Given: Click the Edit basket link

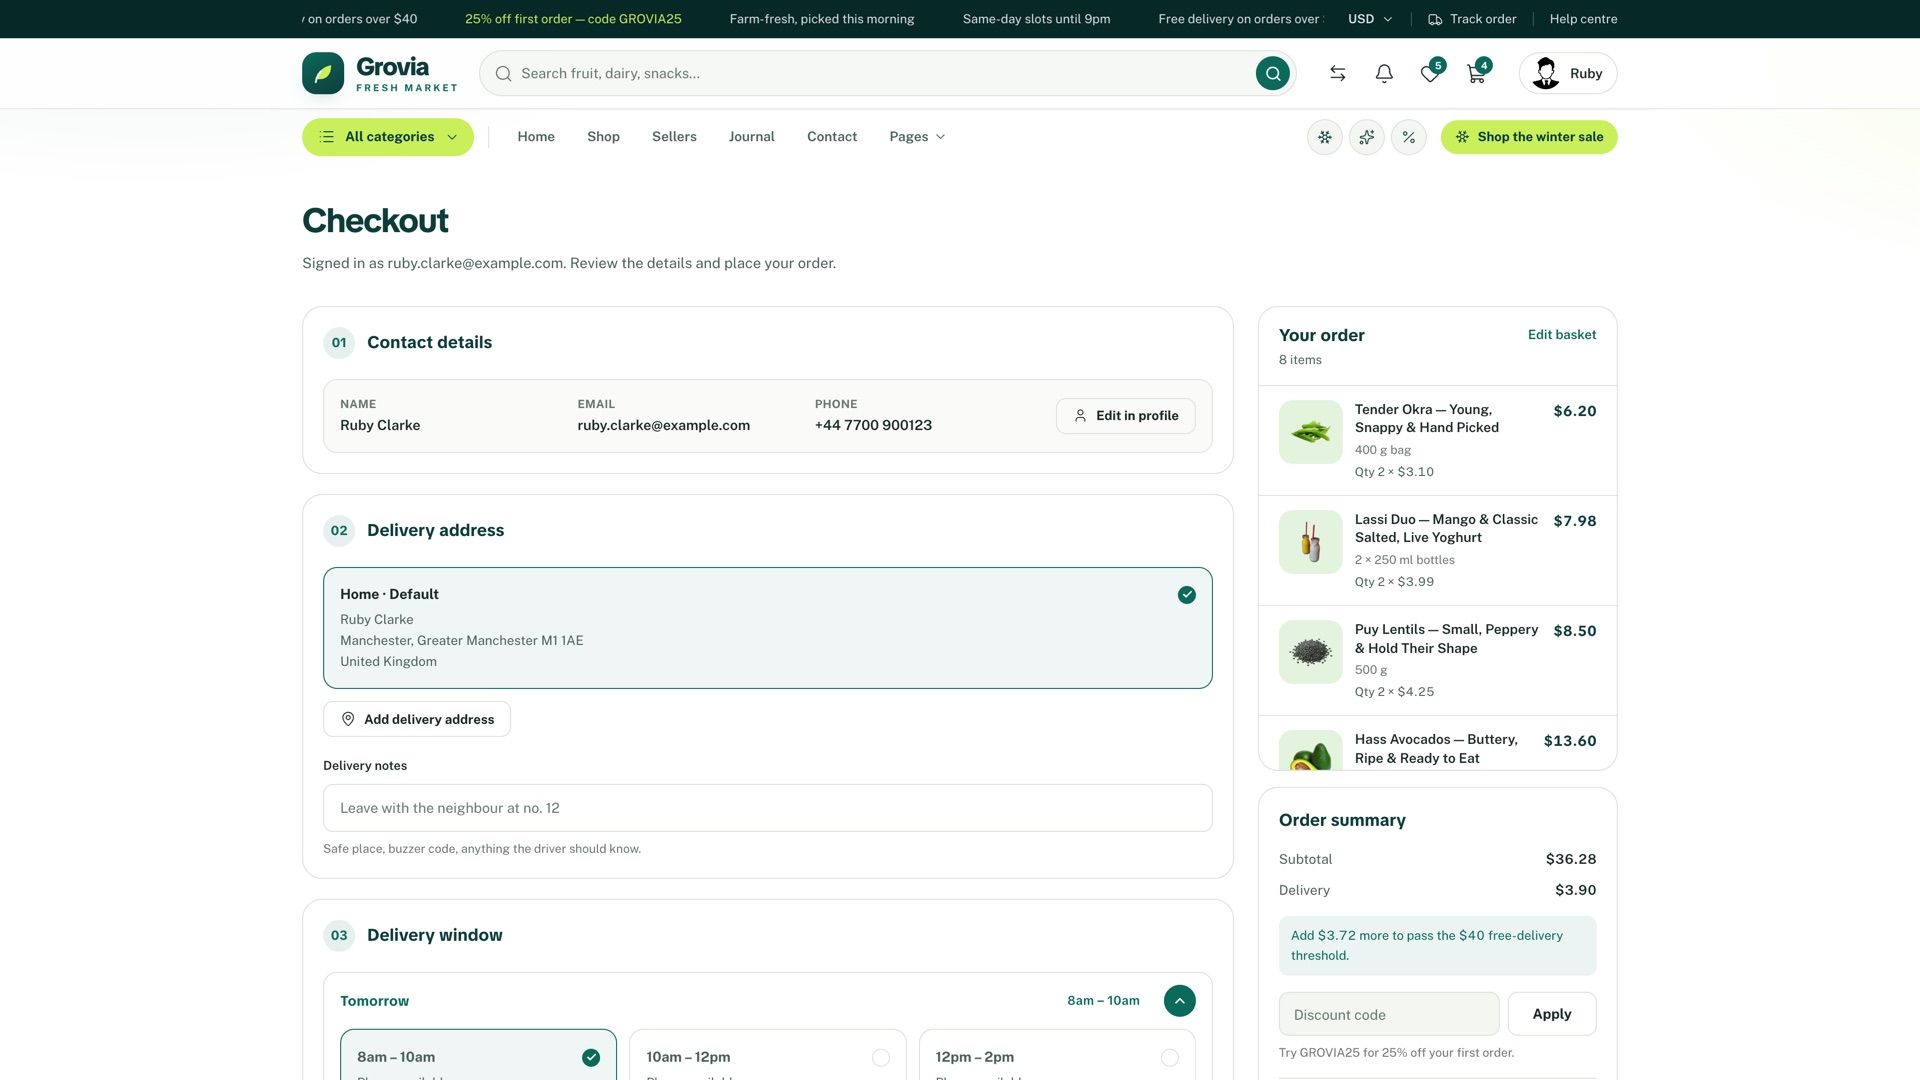Looking at the screenshot, I should [x=1562, y=335].
